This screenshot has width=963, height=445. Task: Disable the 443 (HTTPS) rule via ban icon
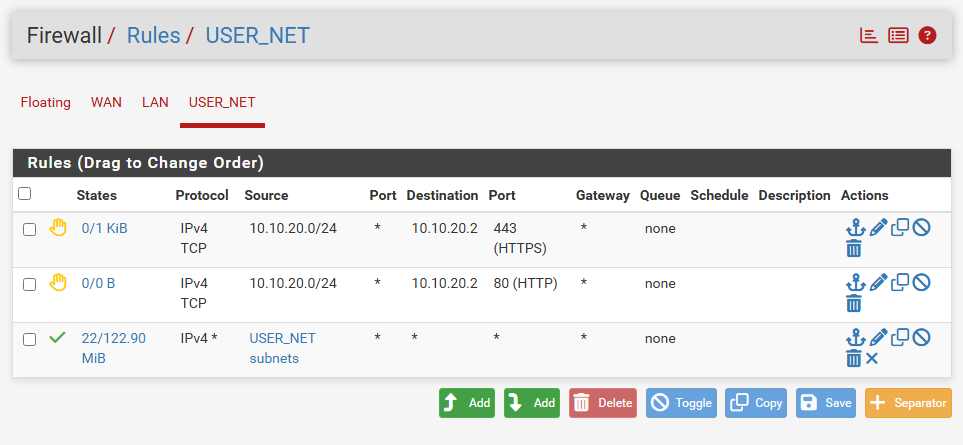pos(921,228)
